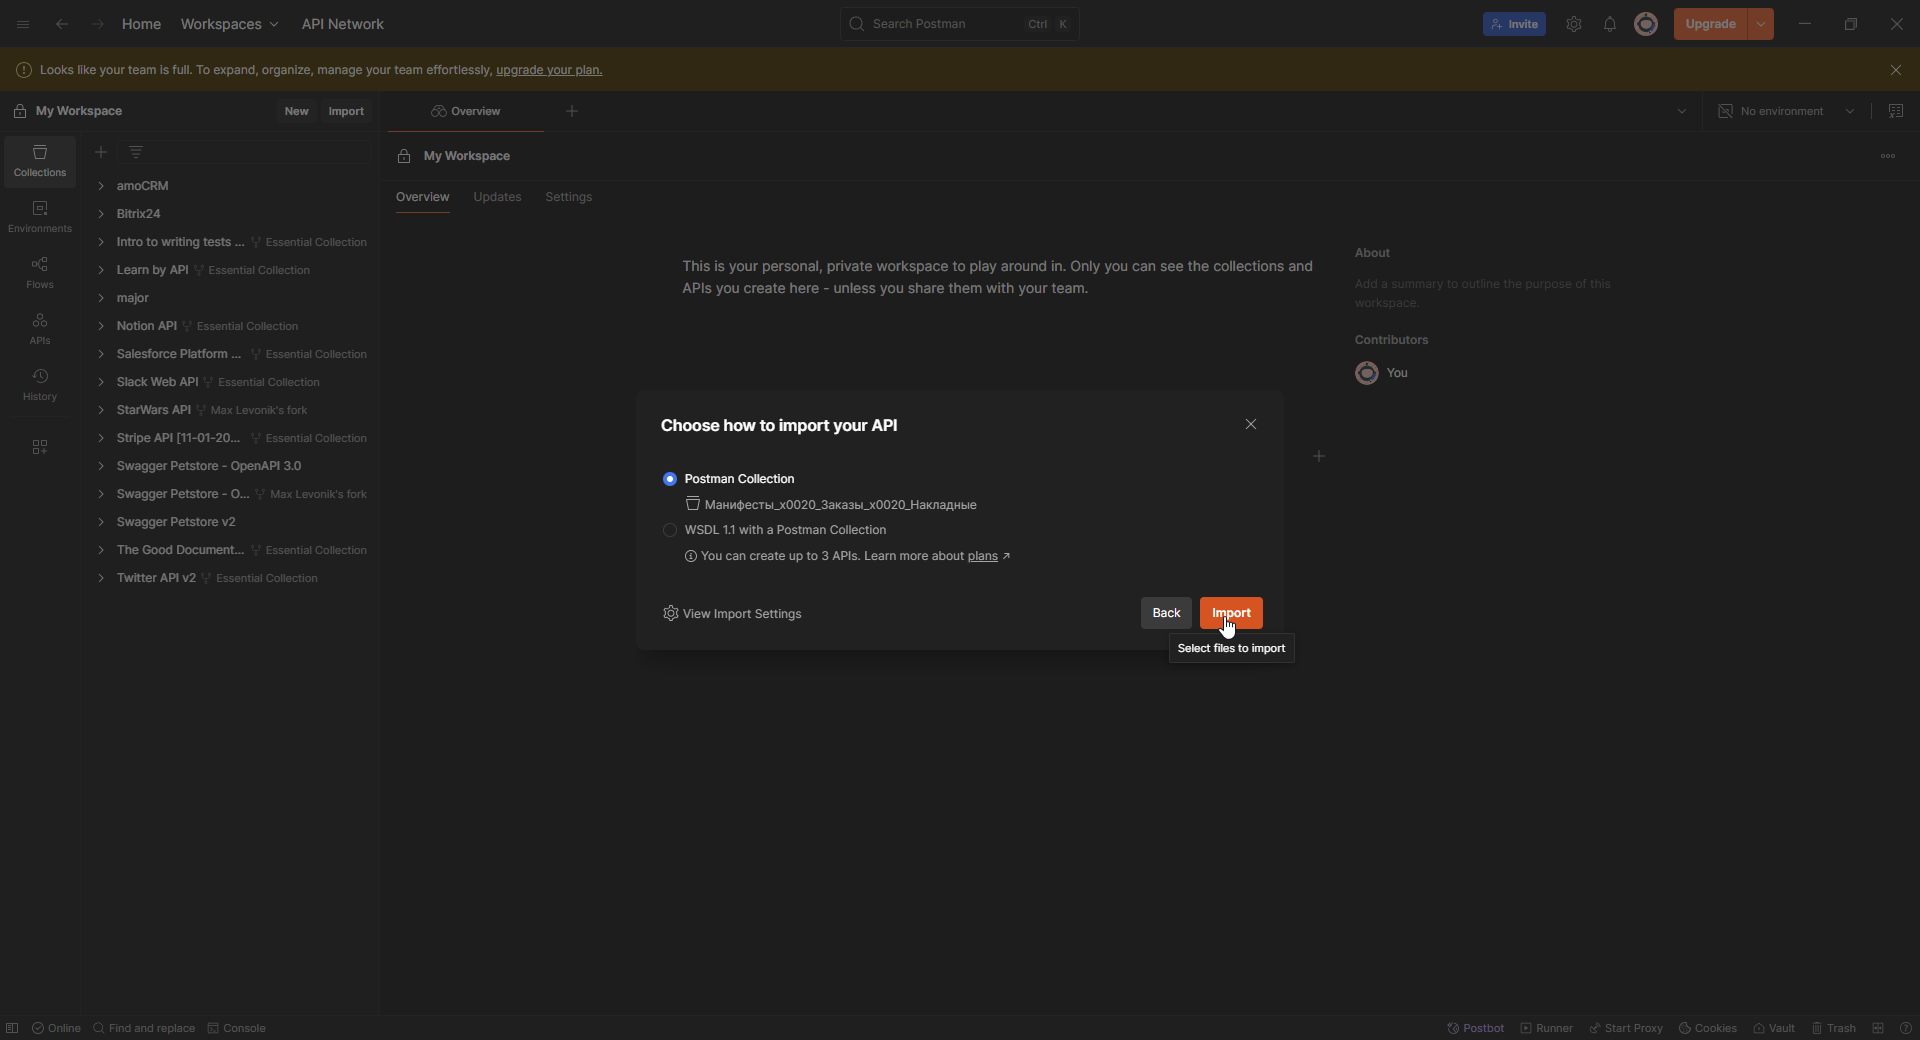Click the Invite button
Image resolution: width=1920 pixels, height=1040 pixels.
pyautogui.click(x=1514, y=24)
